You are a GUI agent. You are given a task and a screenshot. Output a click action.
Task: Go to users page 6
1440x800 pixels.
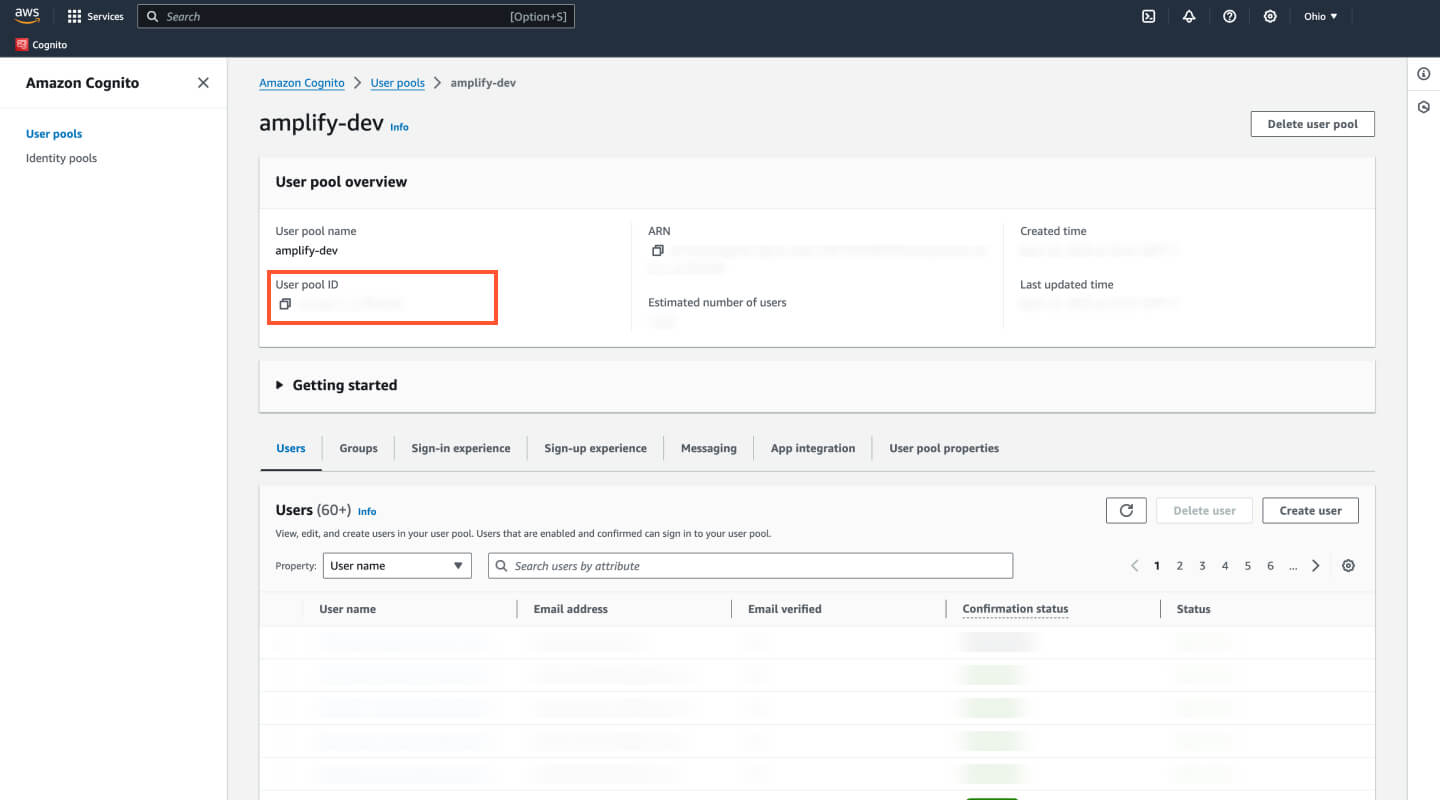(x=1270, y=566)
